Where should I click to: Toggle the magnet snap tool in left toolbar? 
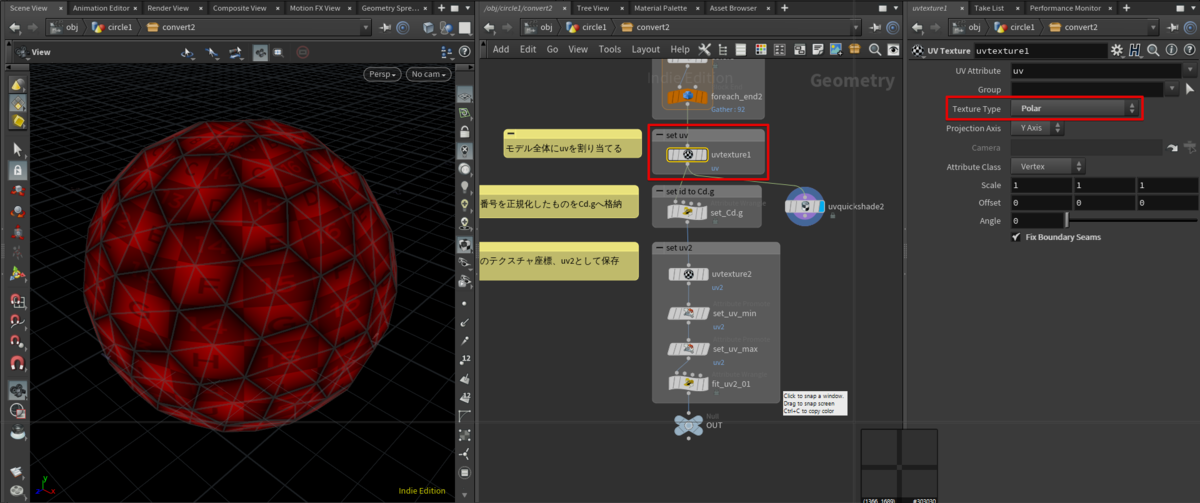click(x=17, y=365)
